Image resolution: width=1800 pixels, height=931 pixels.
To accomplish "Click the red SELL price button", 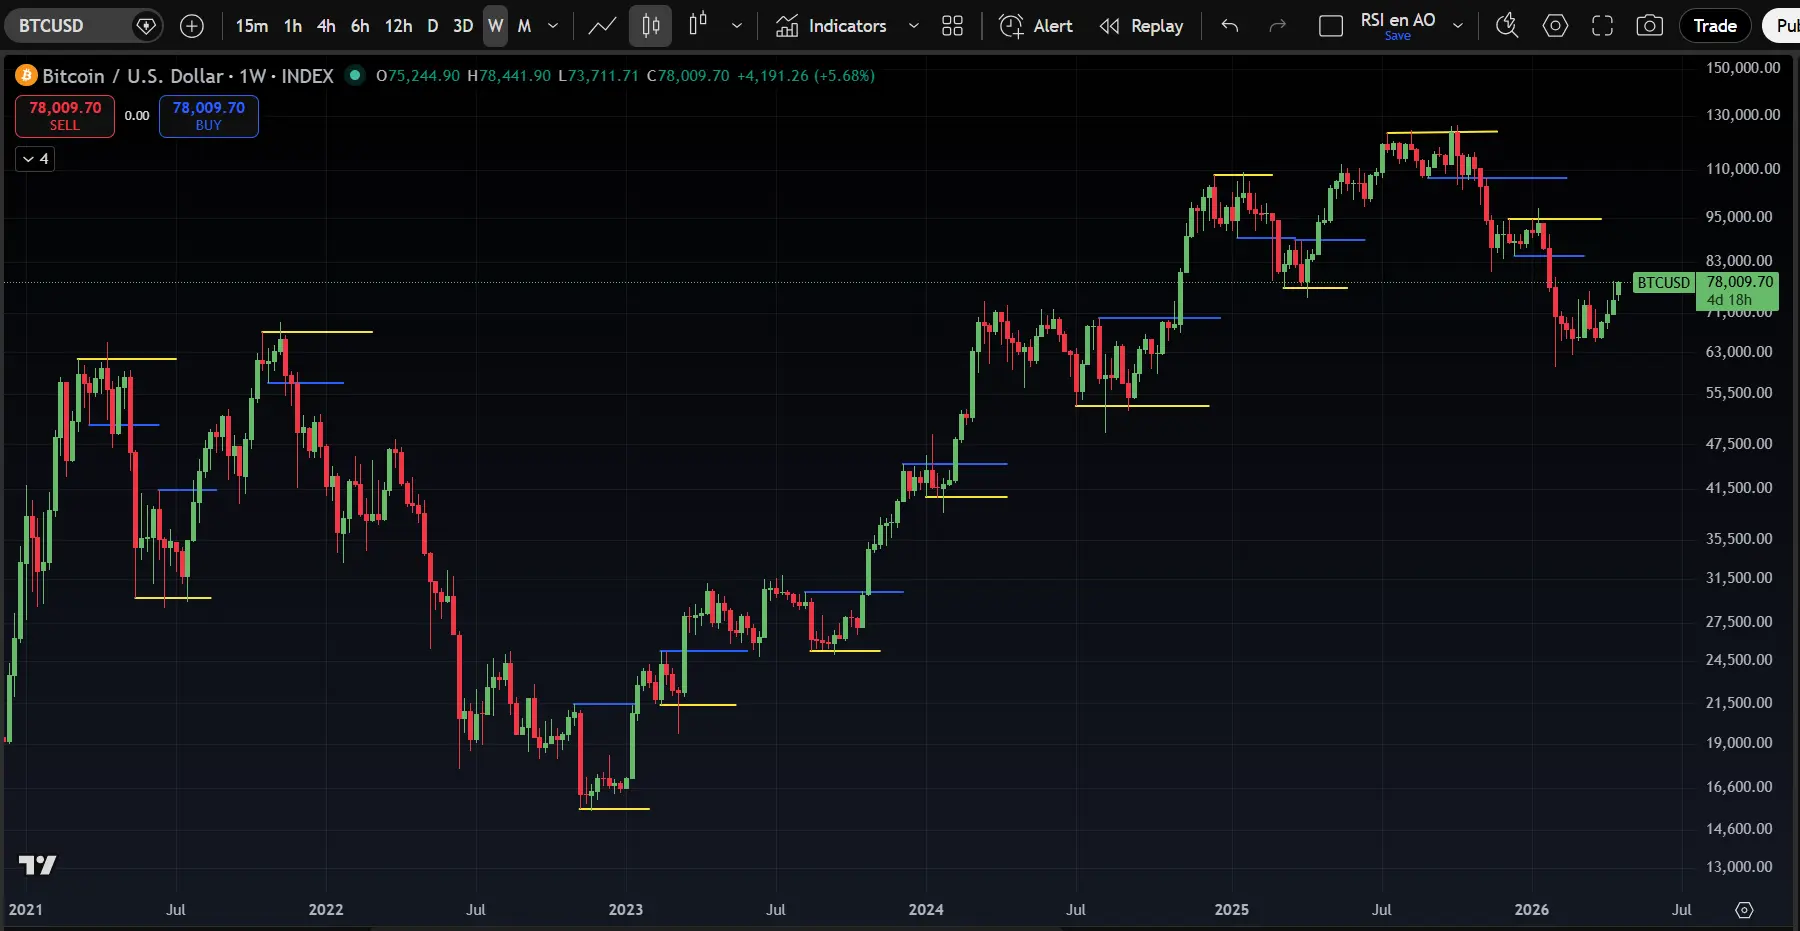I will tap(65, 116).
